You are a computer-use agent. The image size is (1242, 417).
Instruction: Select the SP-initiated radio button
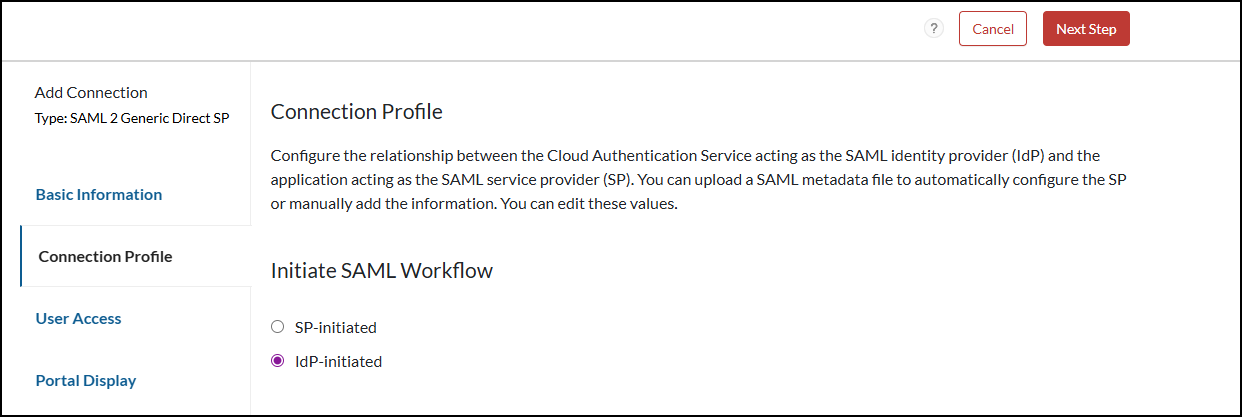[x=278, y=327]
